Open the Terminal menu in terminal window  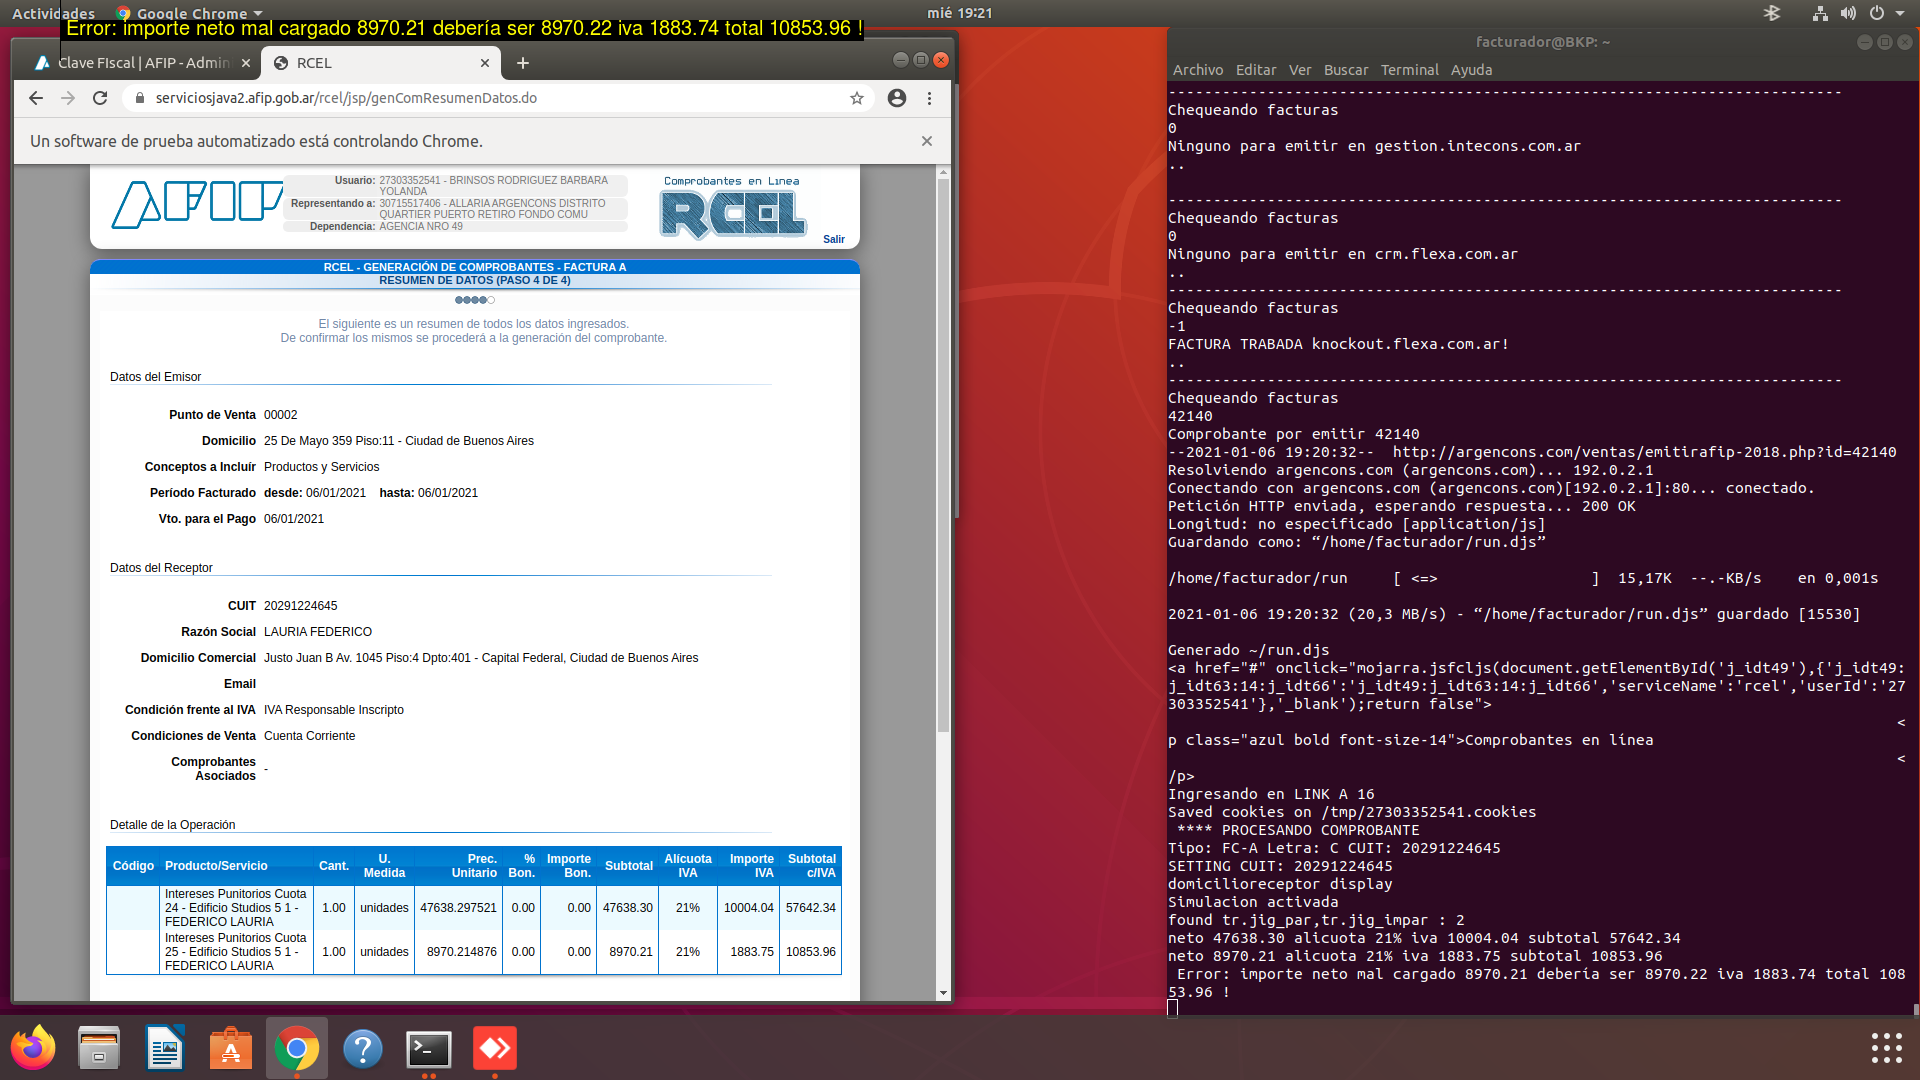click(x=1410, y=70)
